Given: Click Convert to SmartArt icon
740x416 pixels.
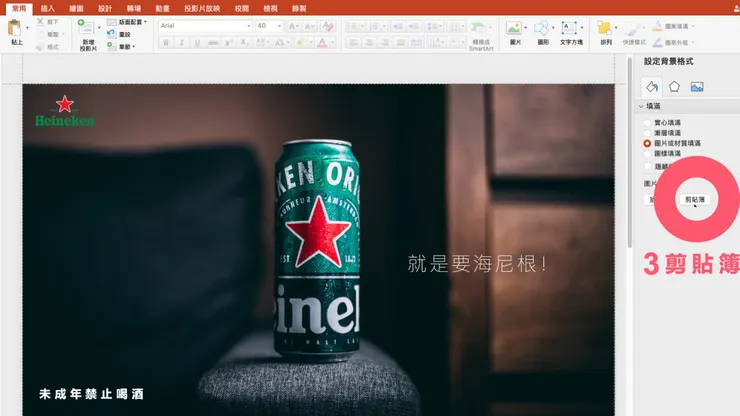Looking at the screenshot, I should (x=479, y=28).
